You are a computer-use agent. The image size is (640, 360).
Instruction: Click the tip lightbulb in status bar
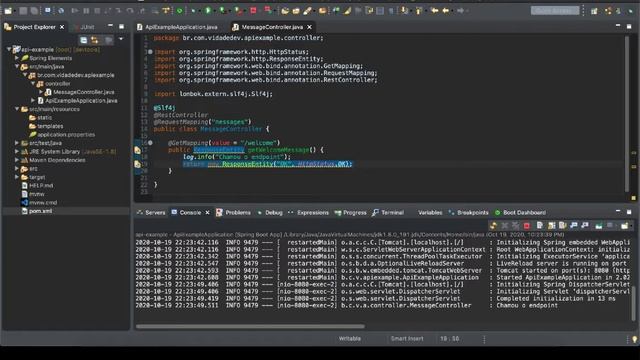point(634,339)
